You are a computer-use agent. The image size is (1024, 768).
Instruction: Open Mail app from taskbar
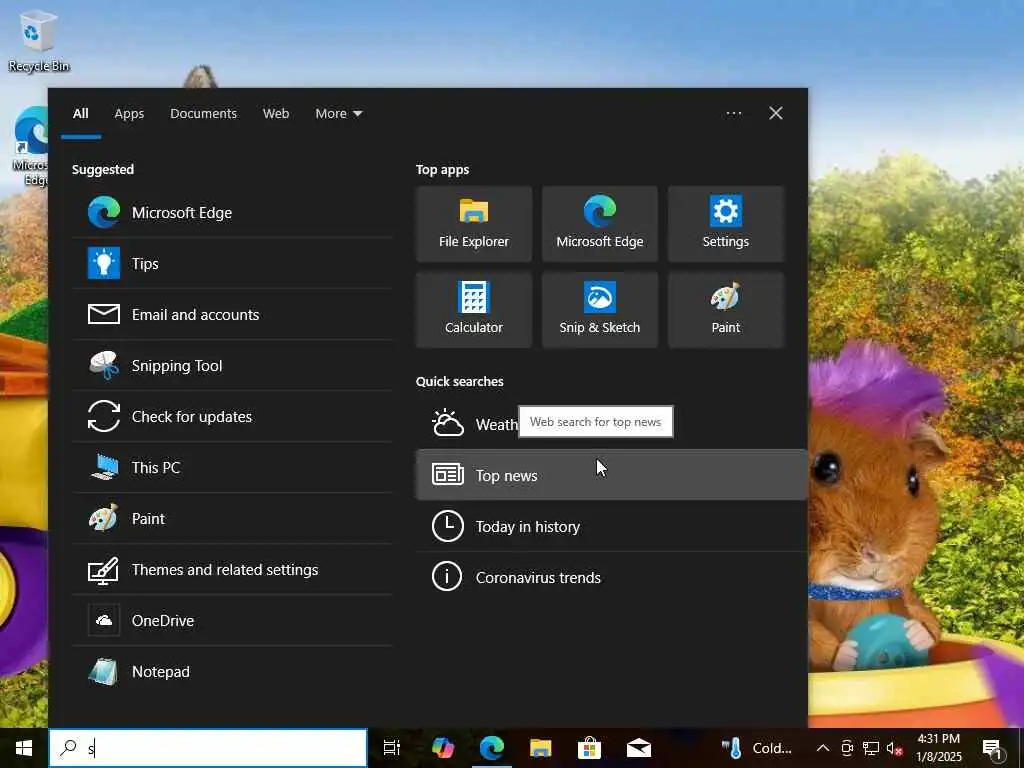click(638, 748)
